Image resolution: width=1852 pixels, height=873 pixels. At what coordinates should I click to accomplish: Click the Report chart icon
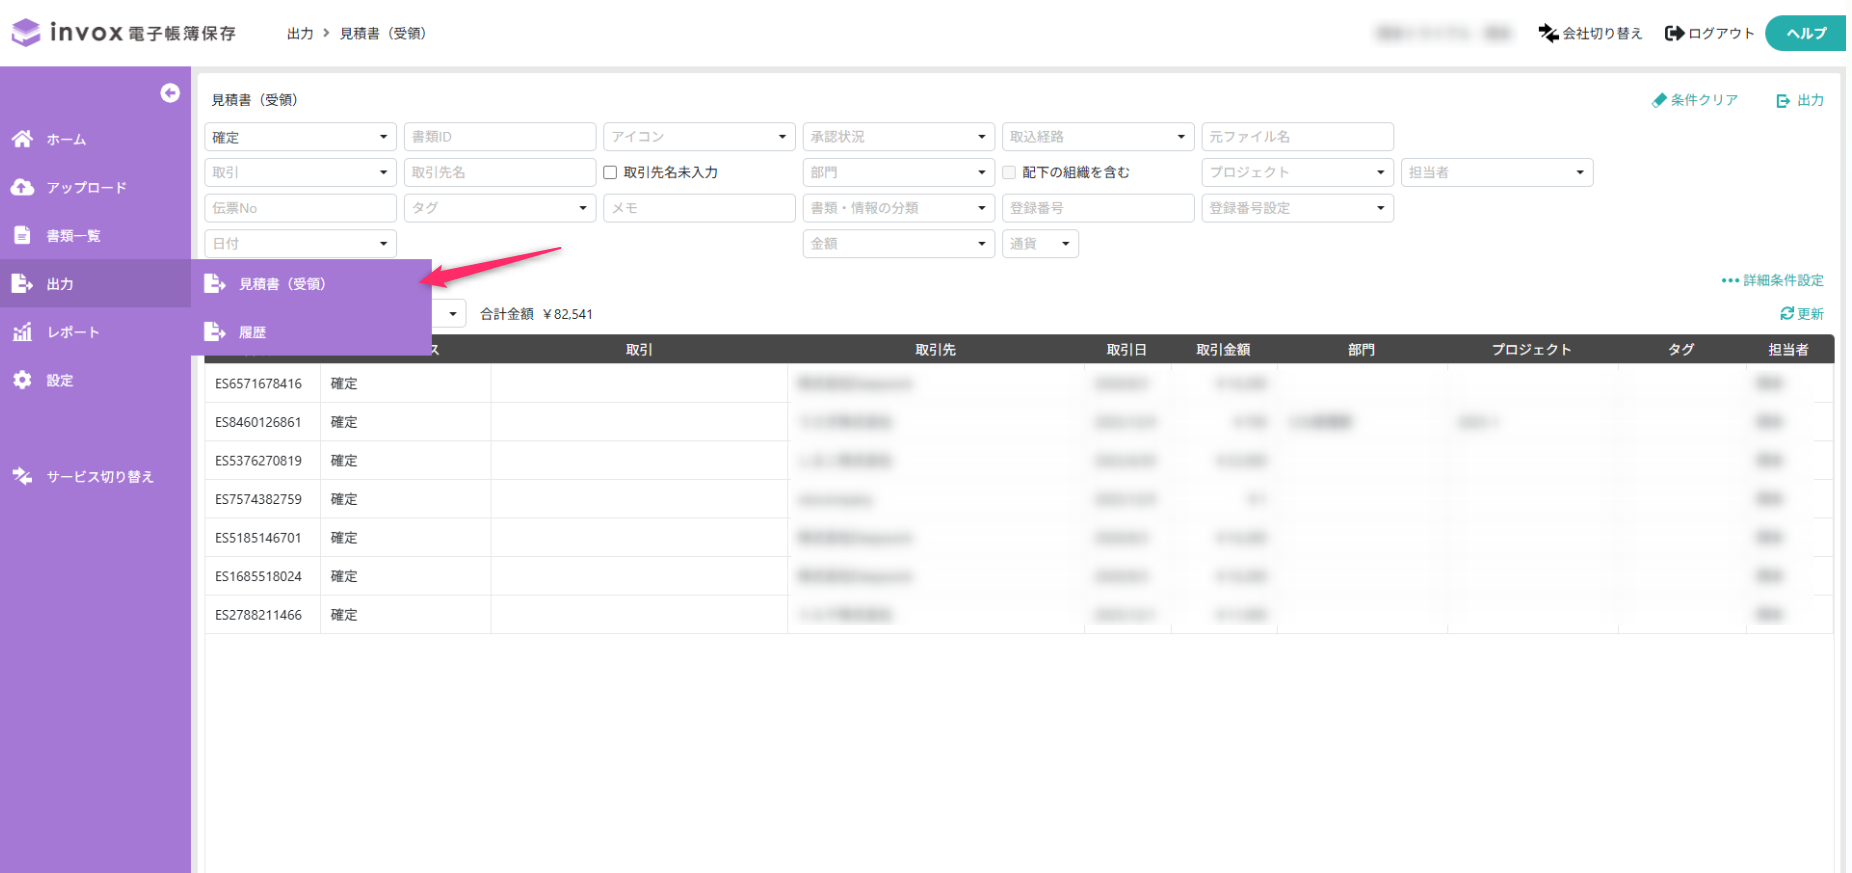[22, 332]
